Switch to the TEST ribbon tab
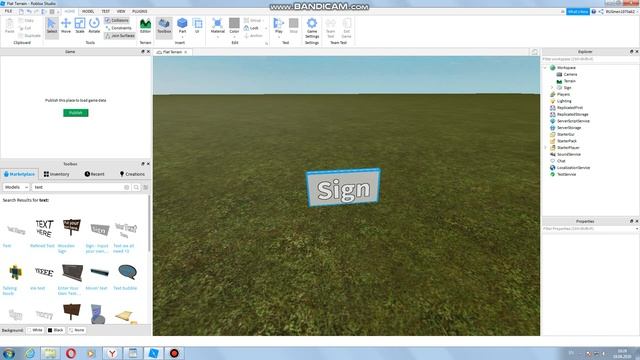Screen dimensions: 640x360 tap(106, 11)
